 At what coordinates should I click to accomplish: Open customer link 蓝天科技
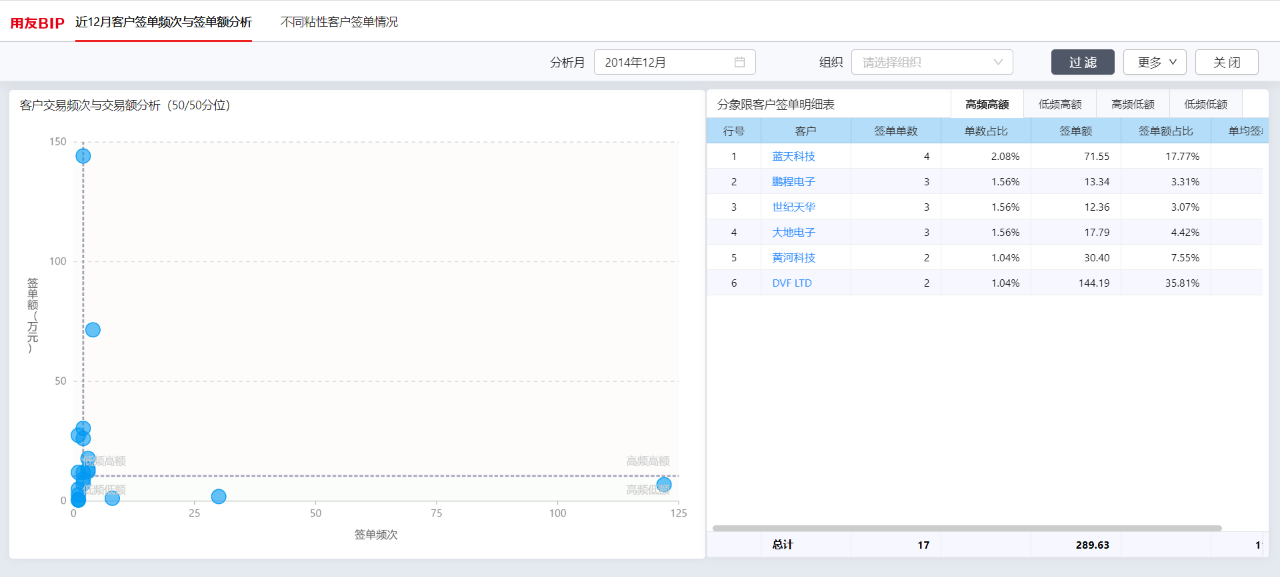point(794,157)
